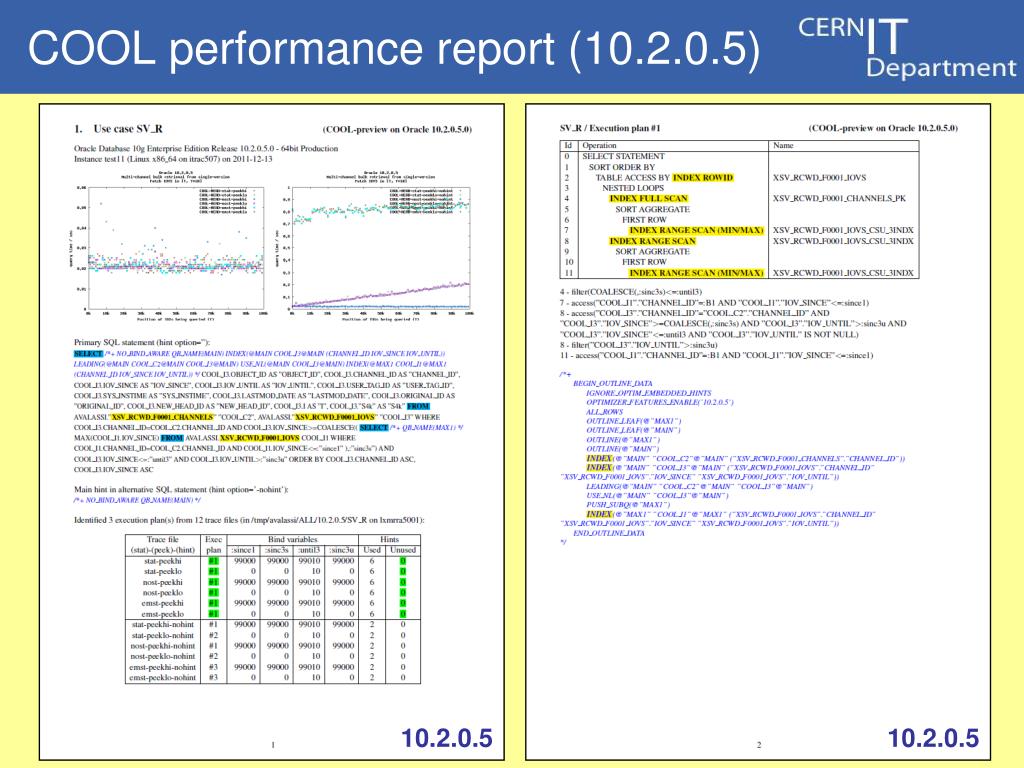Click the 'nost-peekhi' row label
This screenshot has height=768, width=1024.
click(x=163, y=582)
